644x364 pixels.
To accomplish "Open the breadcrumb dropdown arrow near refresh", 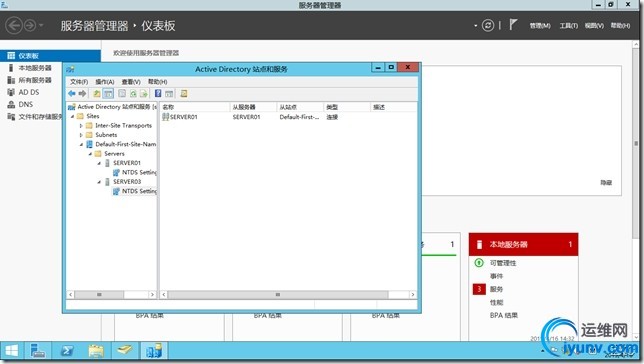I will [x=475, y=26].
